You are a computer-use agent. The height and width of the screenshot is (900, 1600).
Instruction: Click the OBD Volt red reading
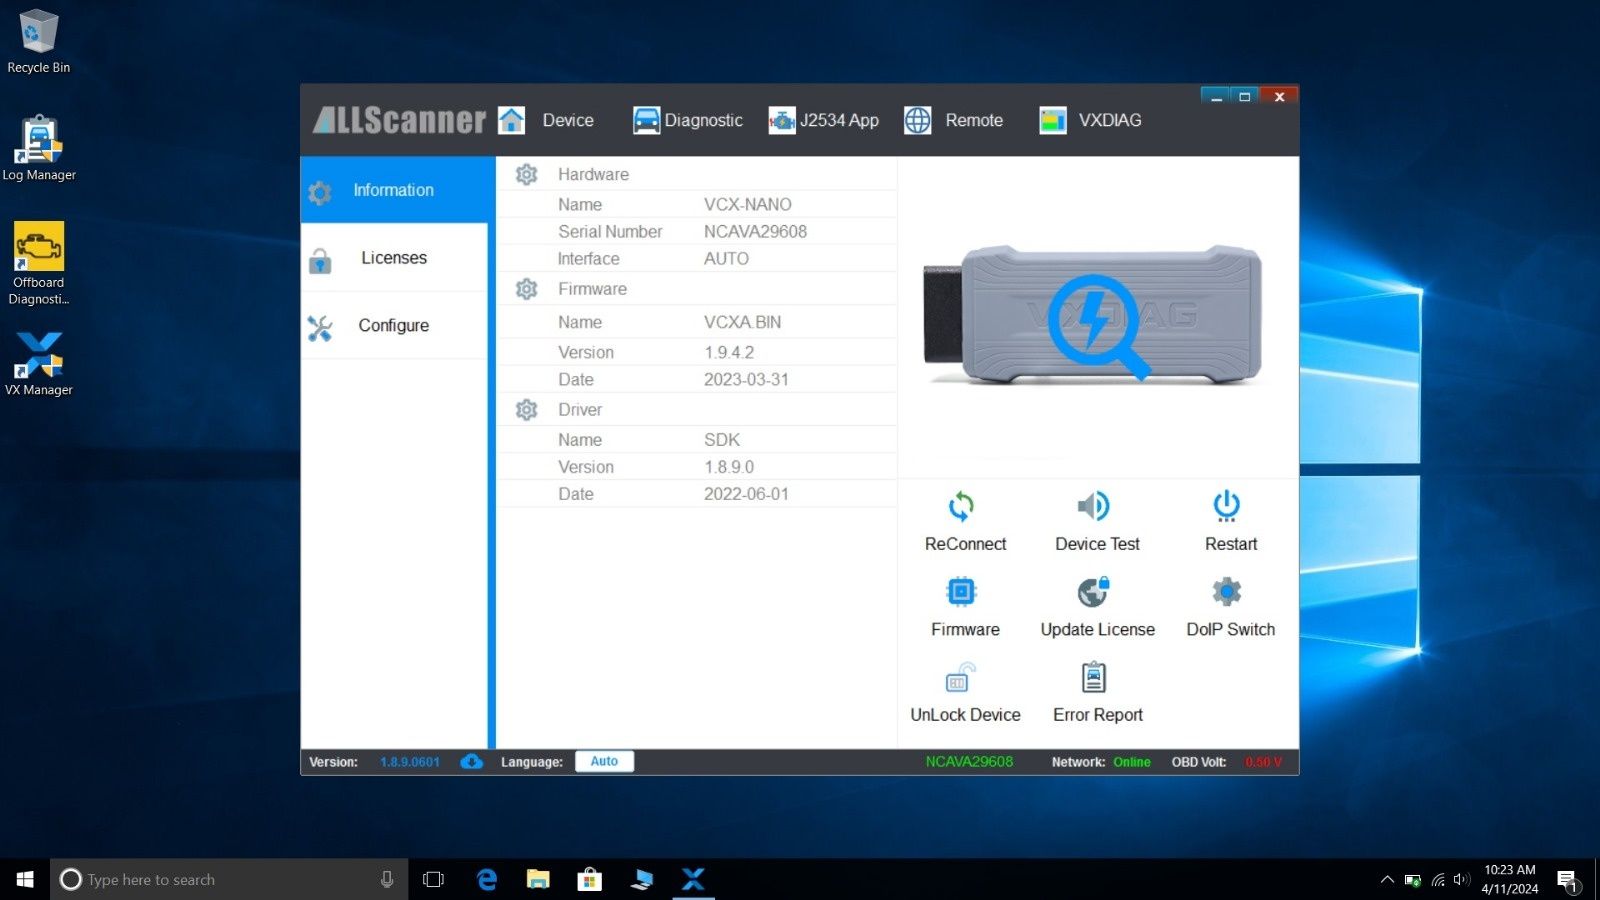coord(1264,762)
